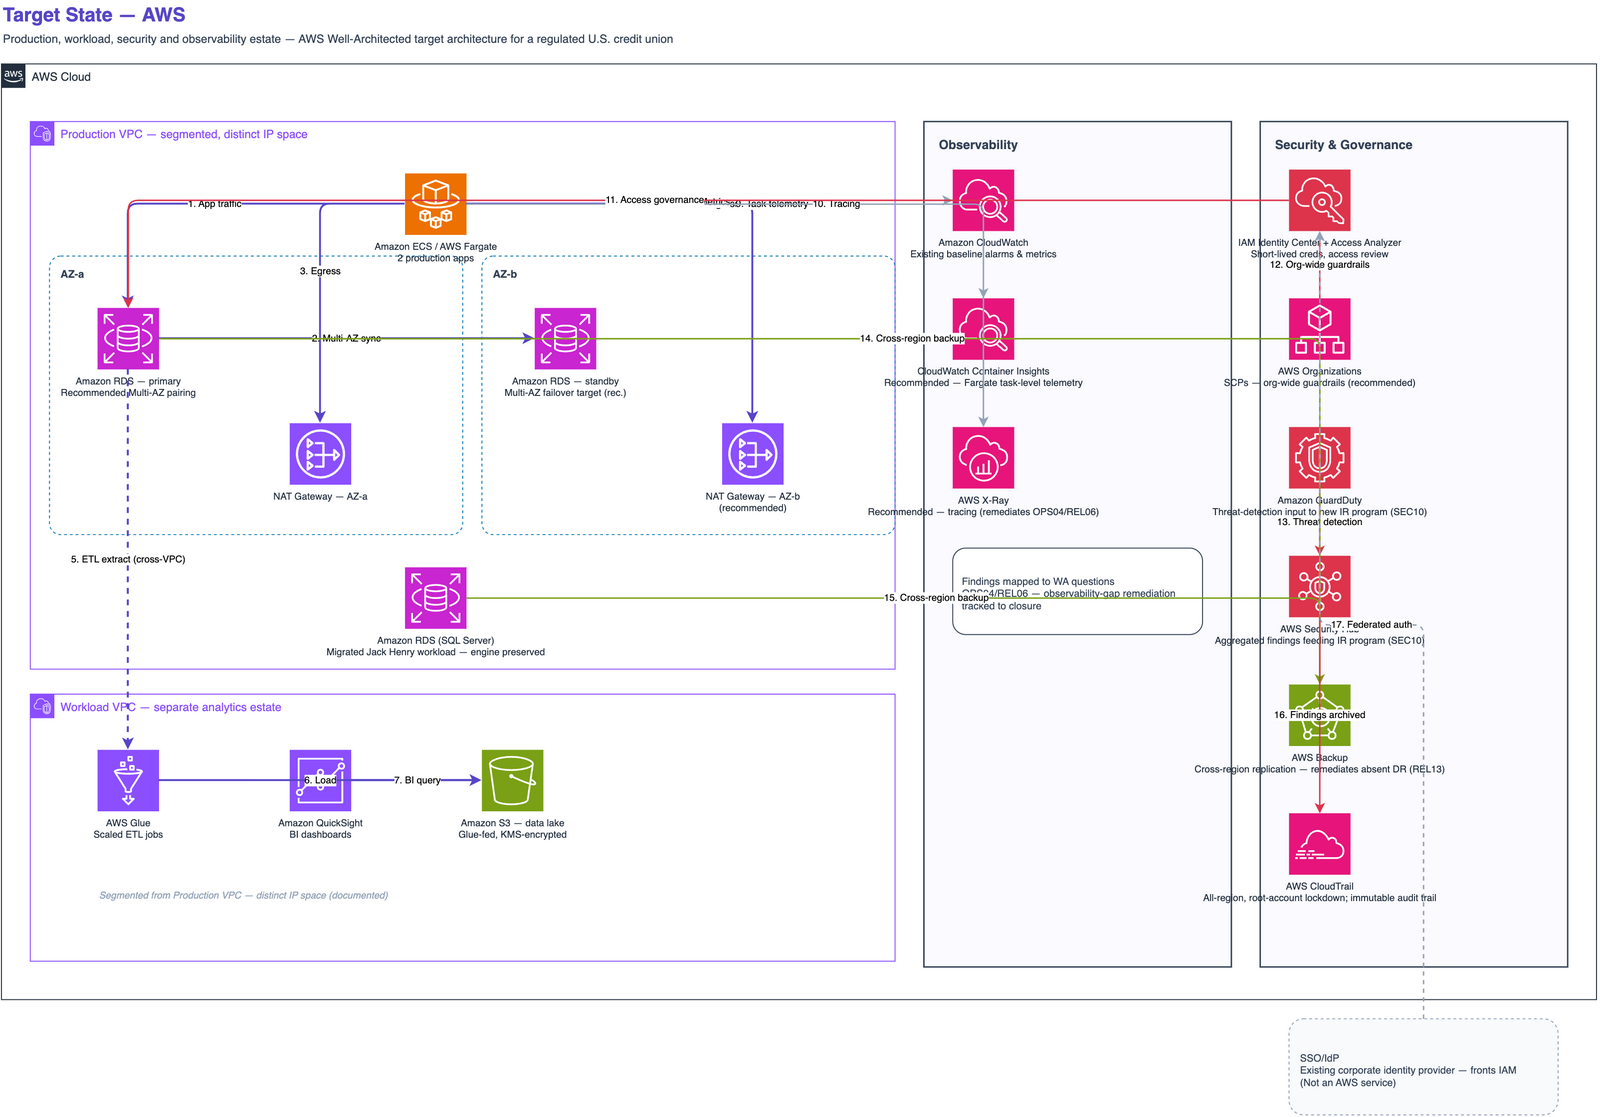Click the AWS Backup icon

1319,715
